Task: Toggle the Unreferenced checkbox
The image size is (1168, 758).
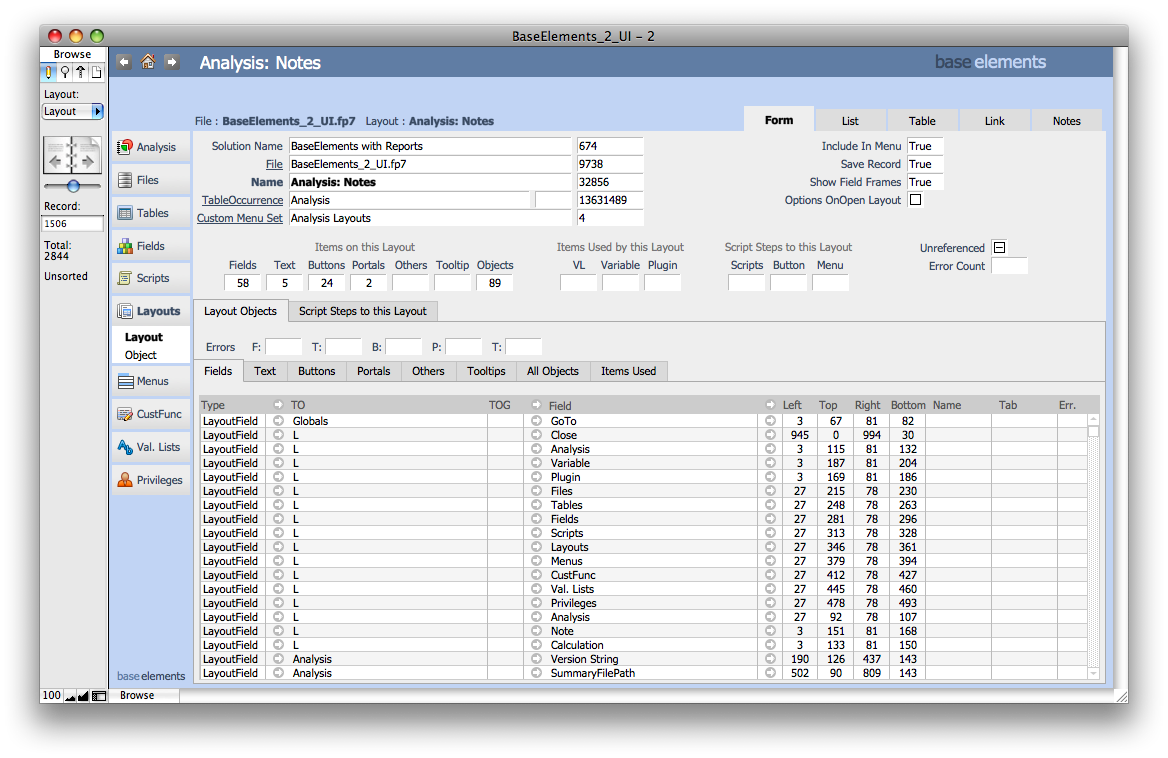Action: coord(1000,247)
